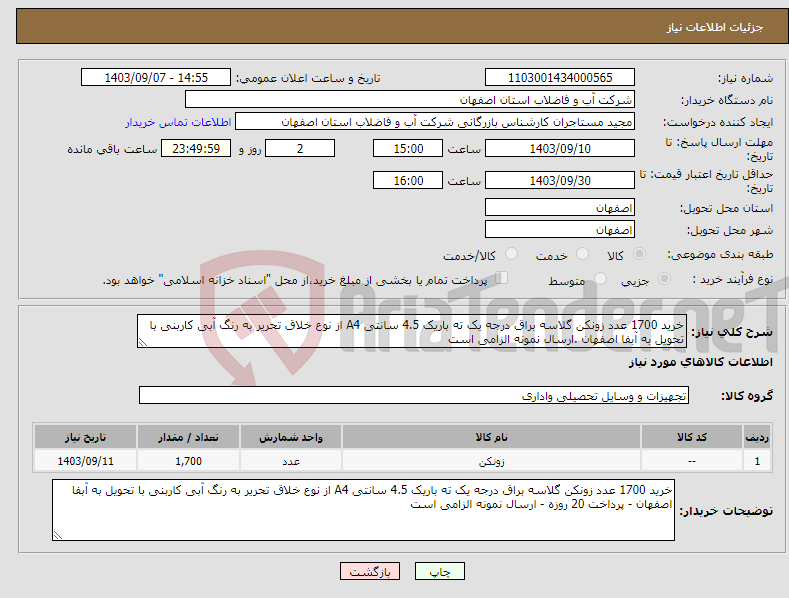Click the چاپ print button
789x598 pixels.
coord(440,571)
